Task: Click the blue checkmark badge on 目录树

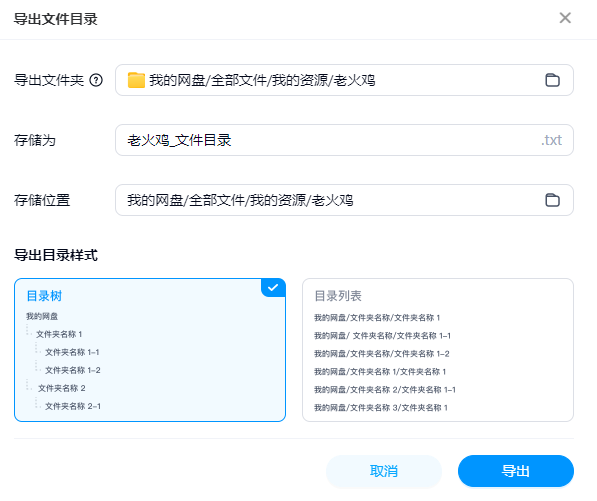Action: click(x=273, y=288)
